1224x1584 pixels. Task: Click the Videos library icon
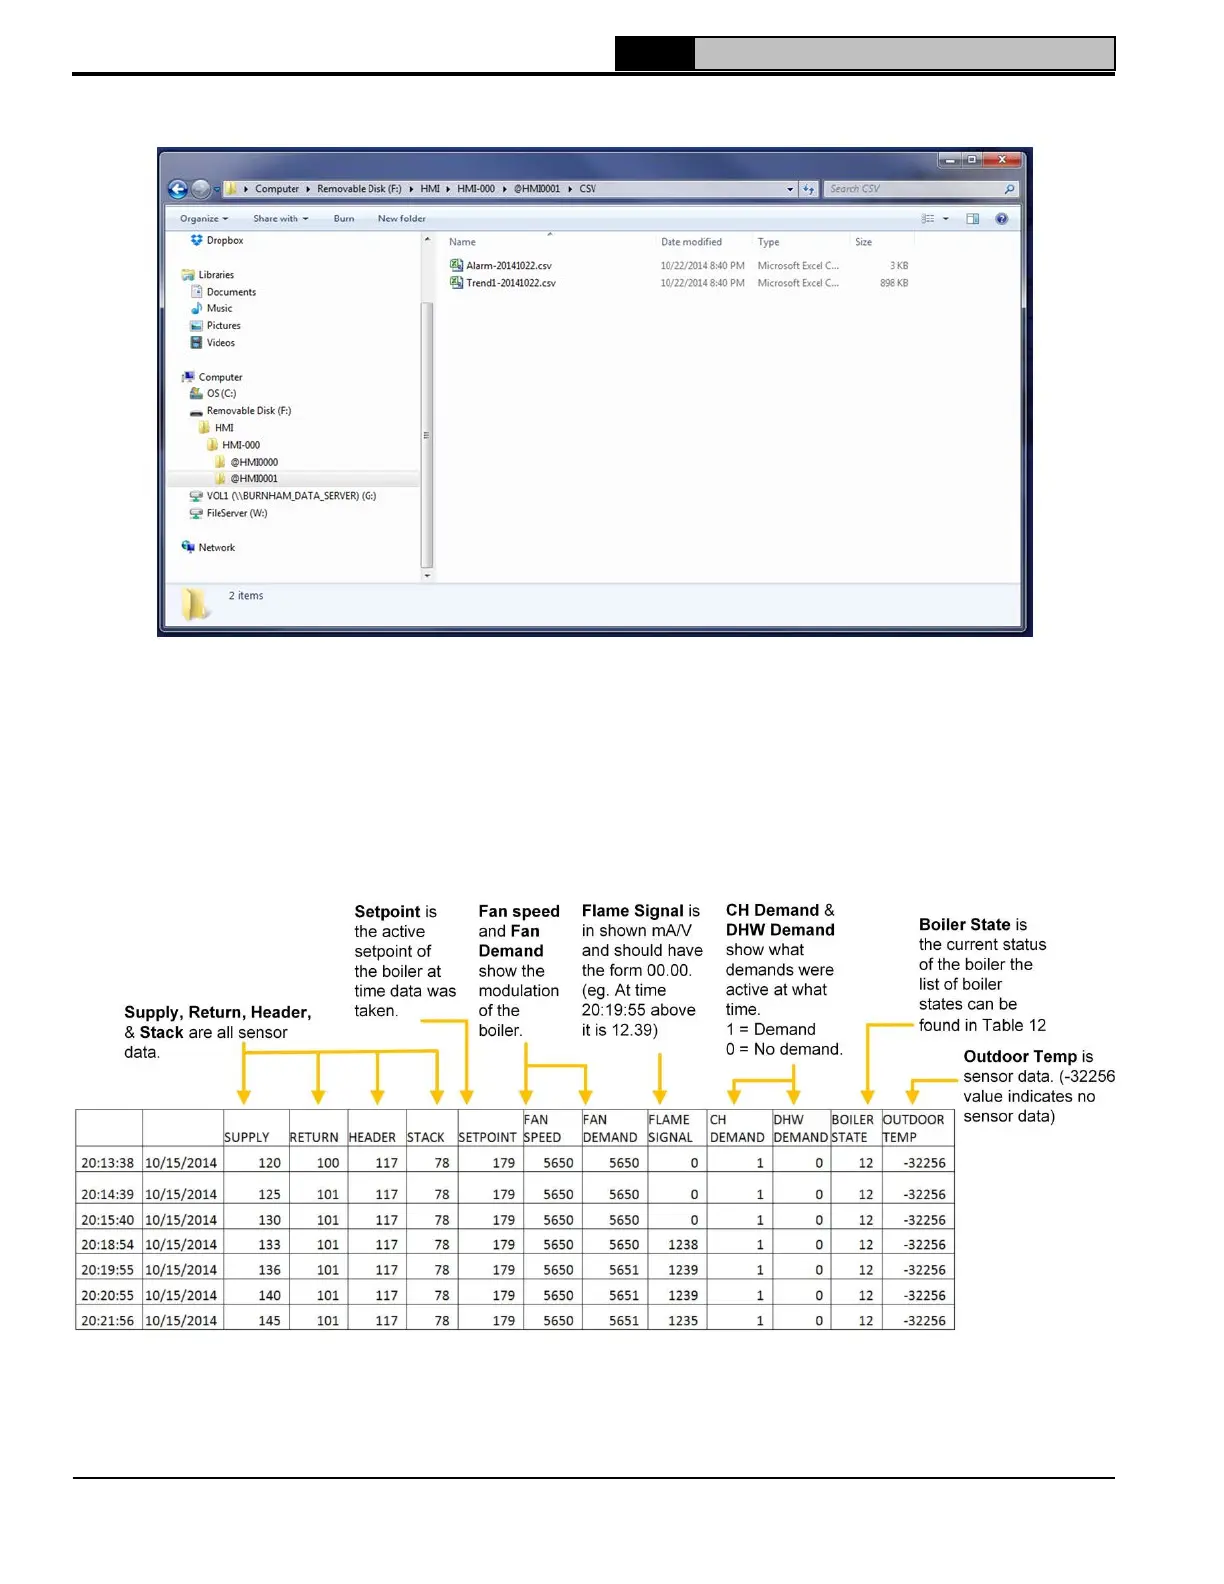point(196,342)
